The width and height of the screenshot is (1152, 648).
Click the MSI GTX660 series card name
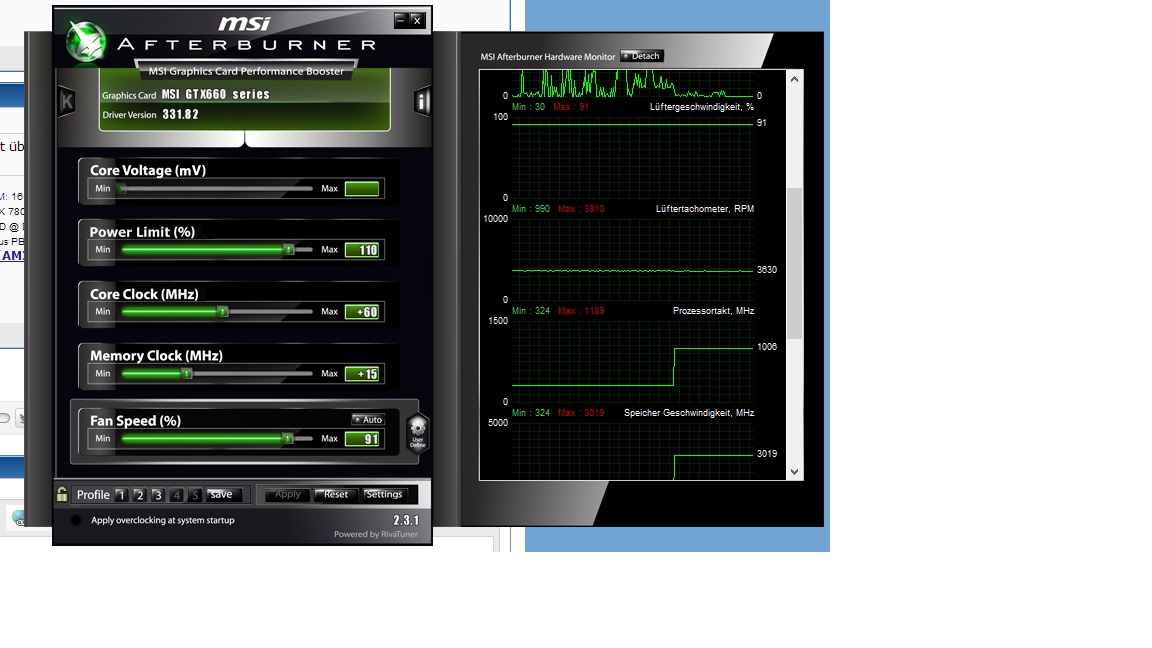(x=215, y=94)
